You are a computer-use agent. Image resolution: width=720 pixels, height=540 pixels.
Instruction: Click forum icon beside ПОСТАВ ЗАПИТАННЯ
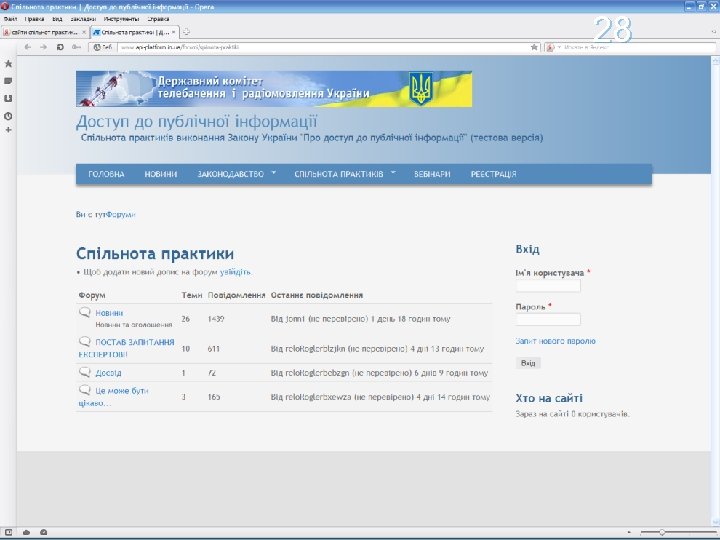tap(85, 342)
